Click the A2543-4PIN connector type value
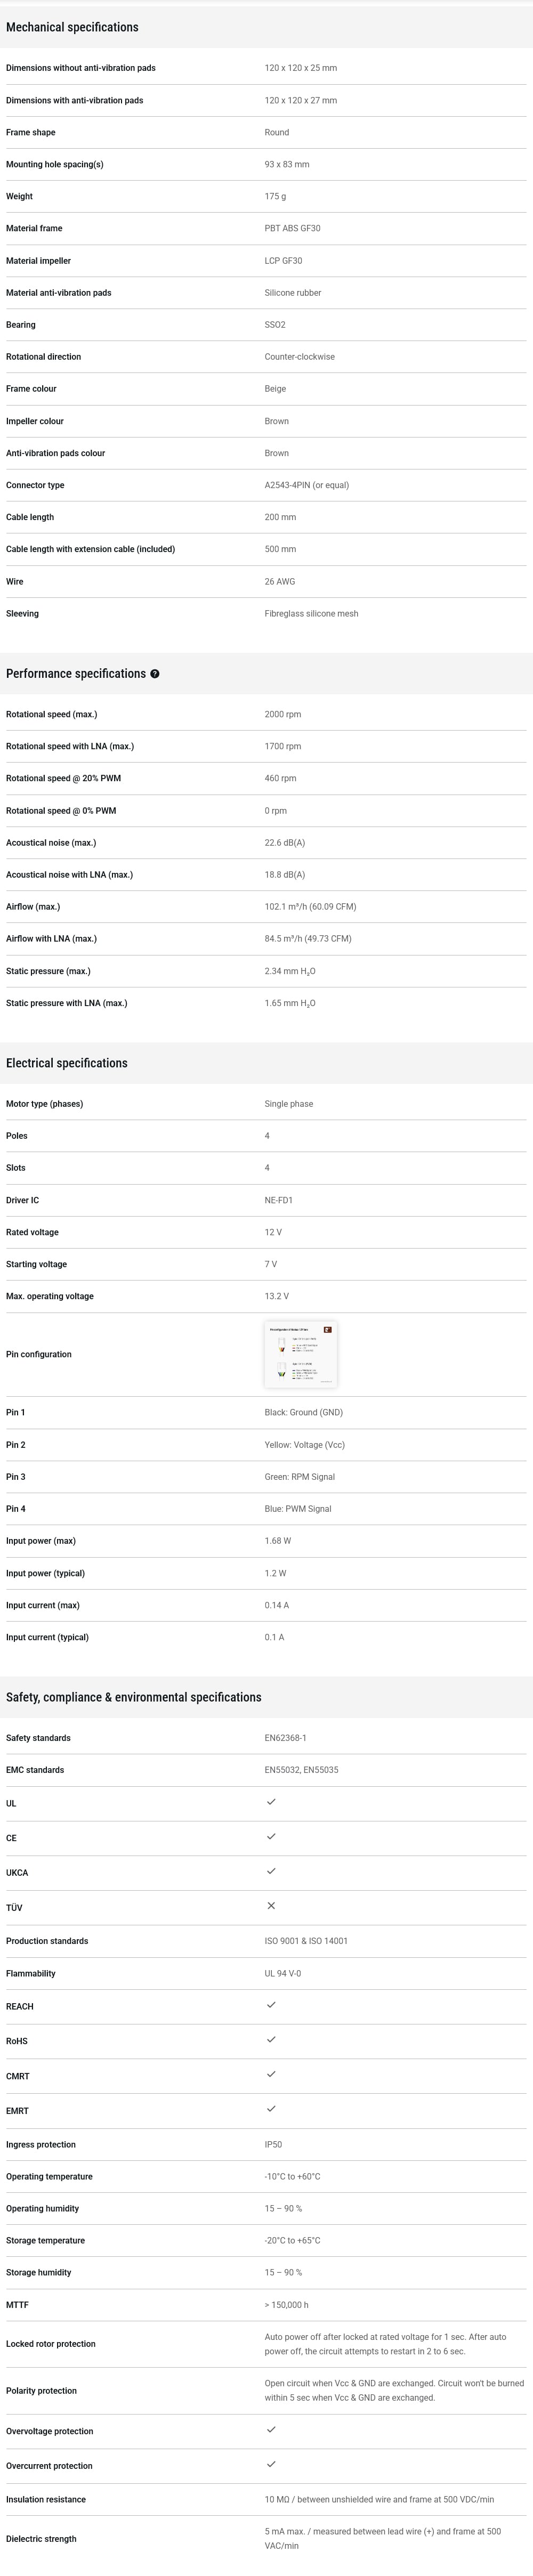Viewport: 533px width, 2576px height. coord(307,485)
